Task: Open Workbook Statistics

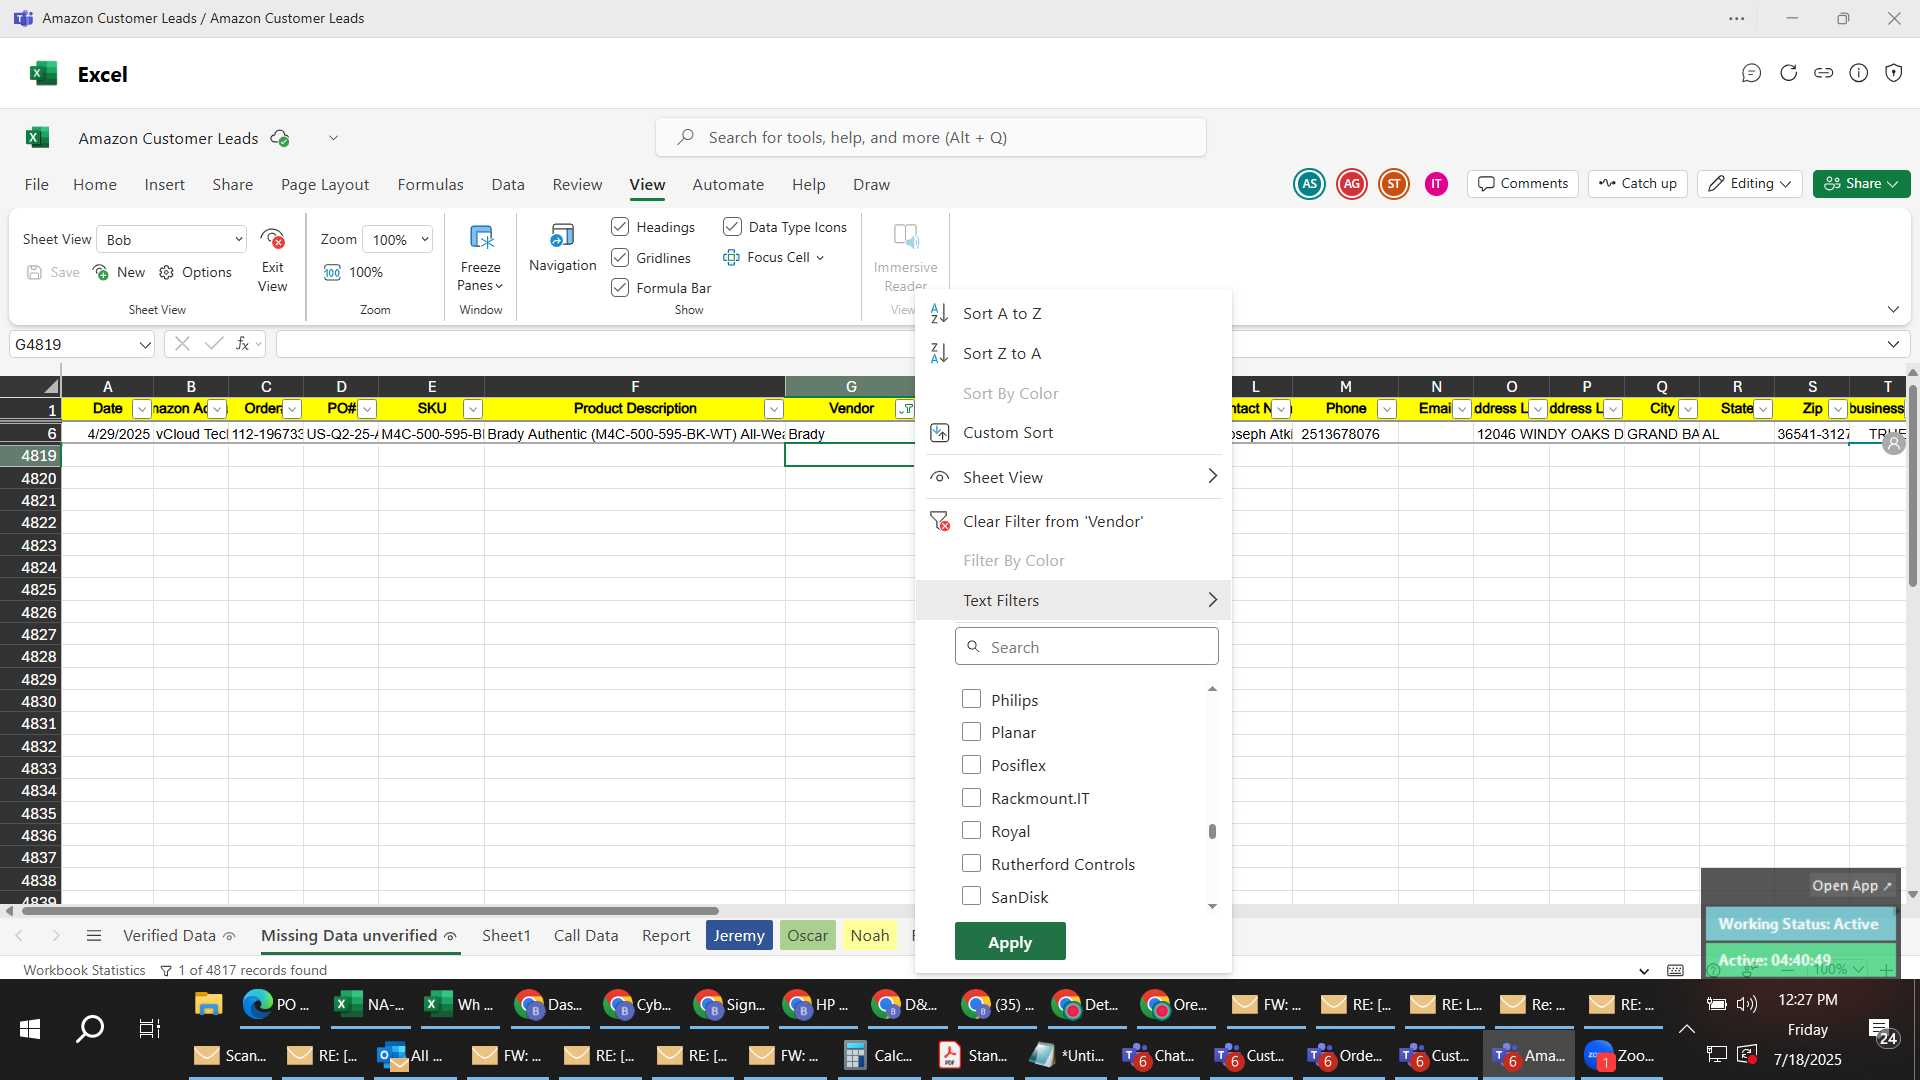Action: click(84, 970)
